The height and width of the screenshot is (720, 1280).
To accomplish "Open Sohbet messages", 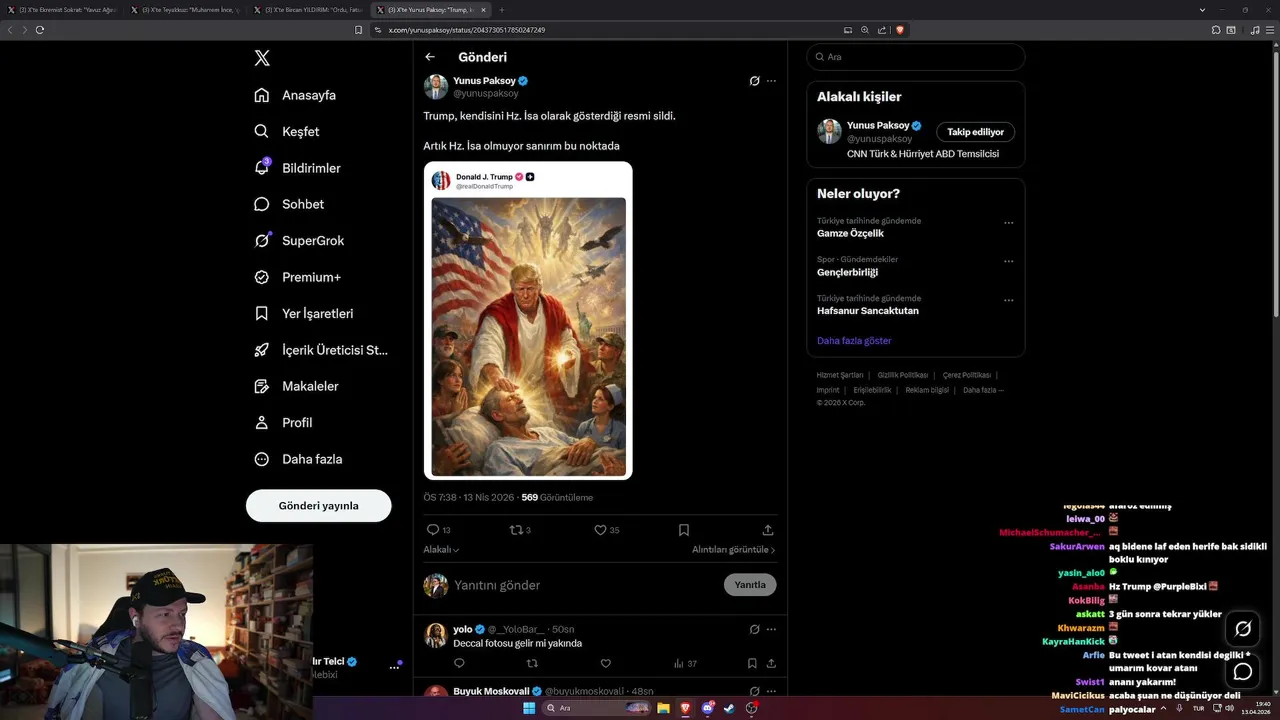I will click(x=289, y=204).
